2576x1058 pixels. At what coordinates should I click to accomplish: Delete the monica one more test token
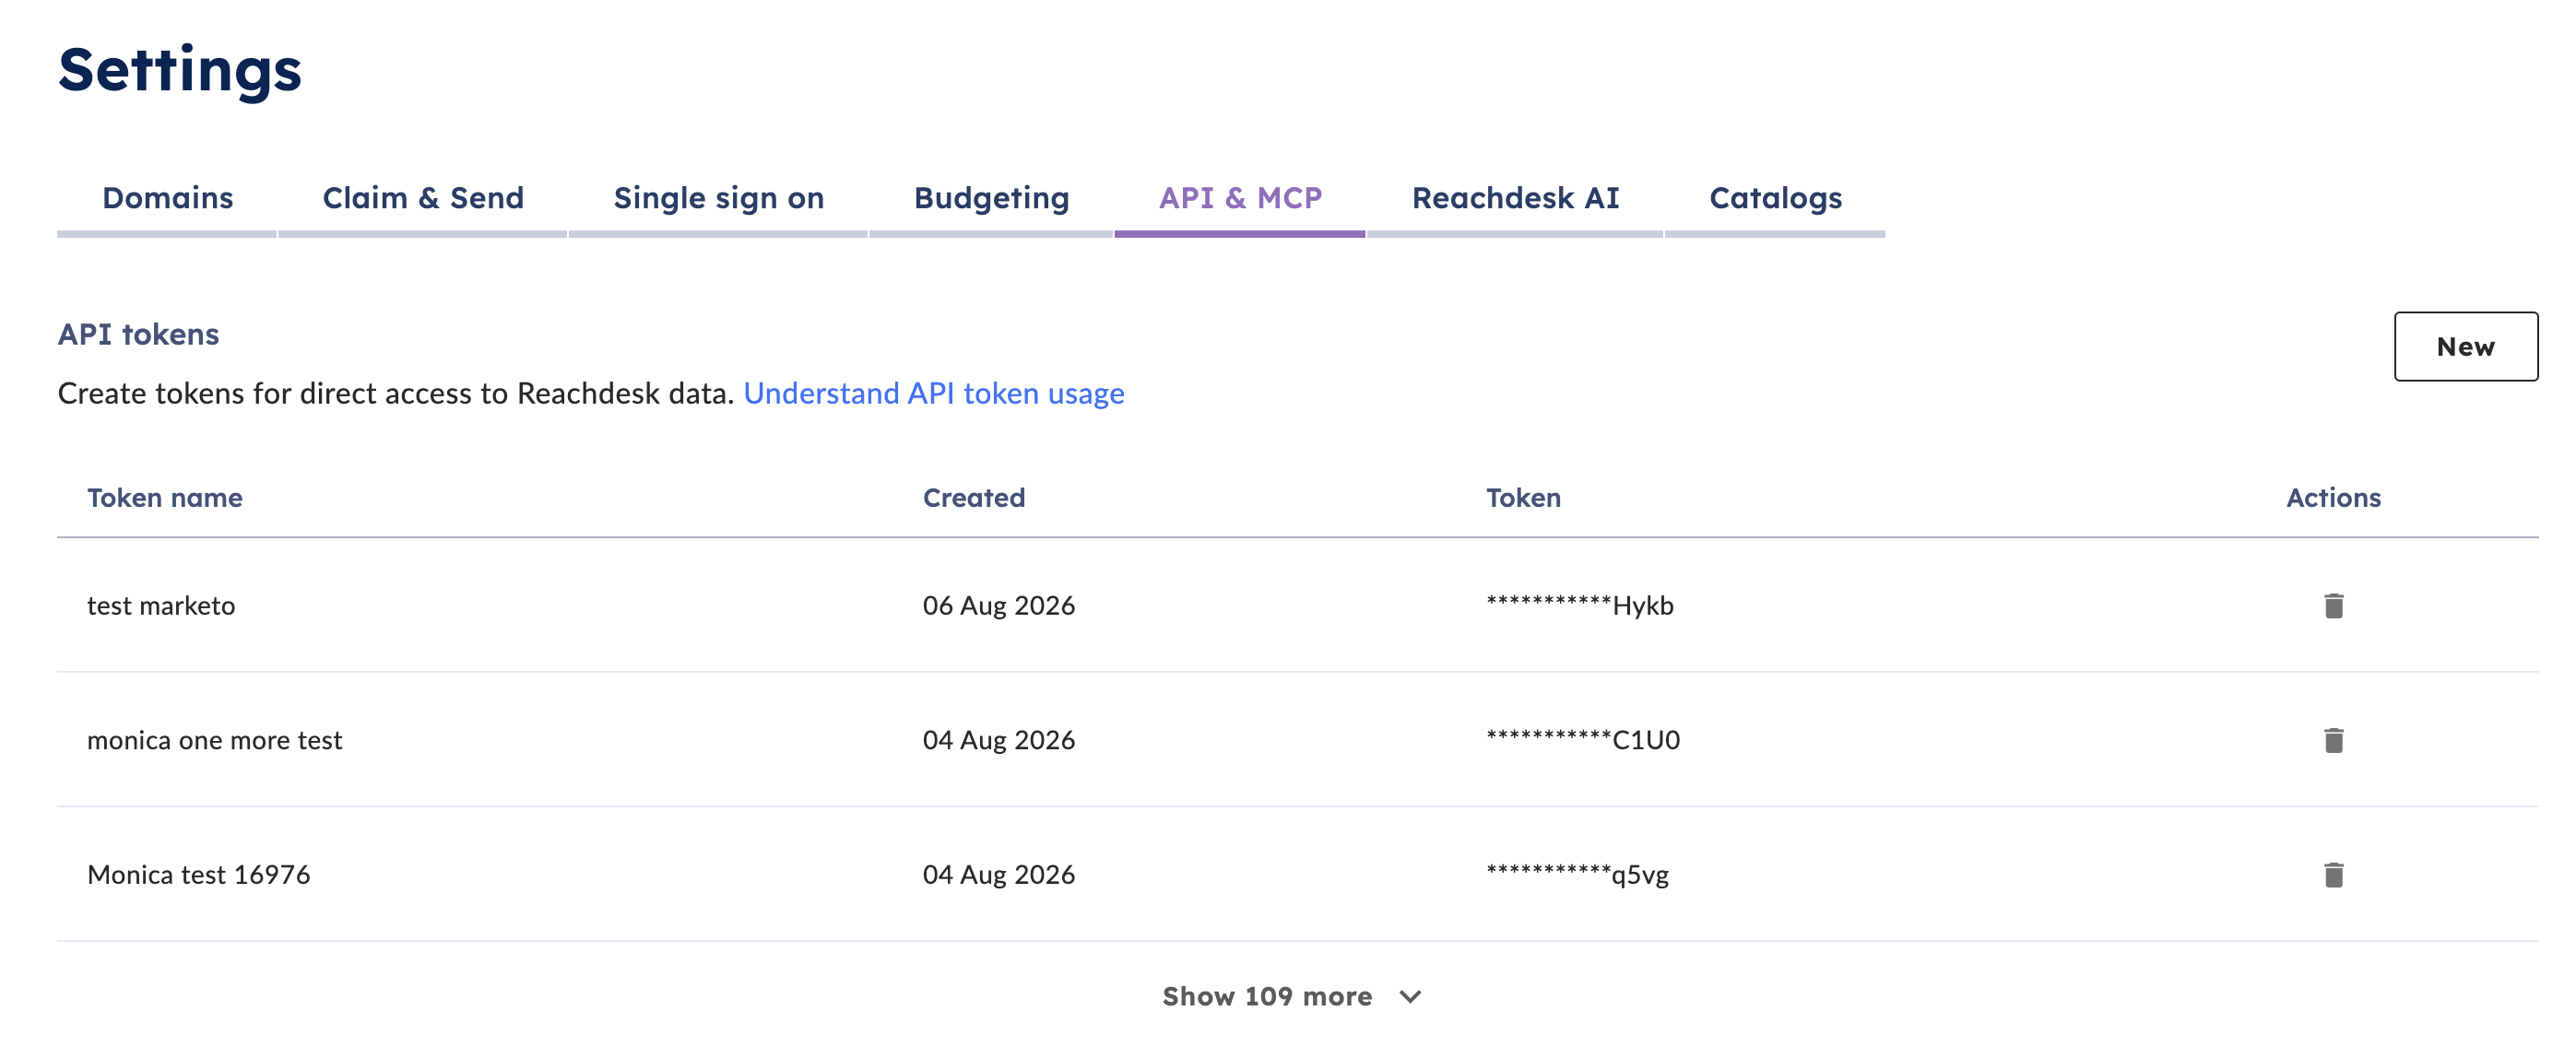(x=2333, y=740)
